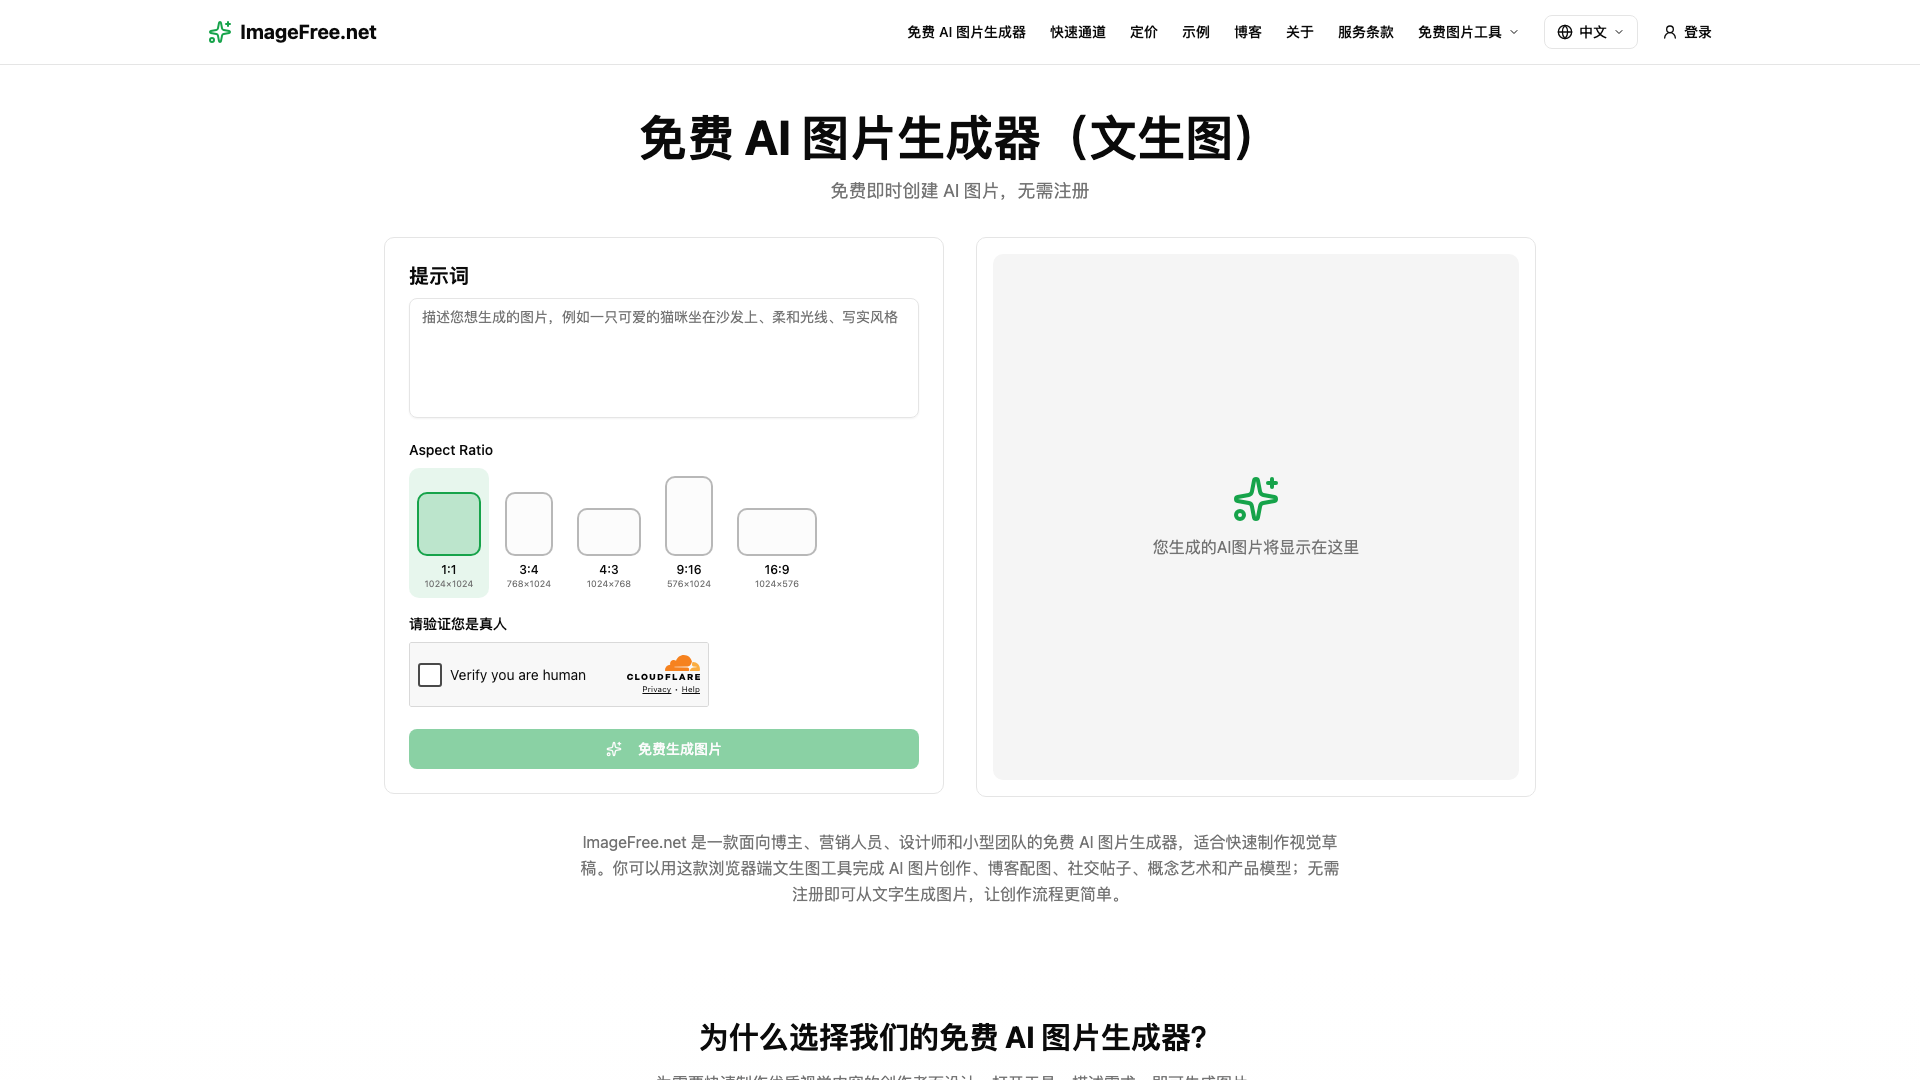Open the 定价 pricing page

tap(1144, 32)
